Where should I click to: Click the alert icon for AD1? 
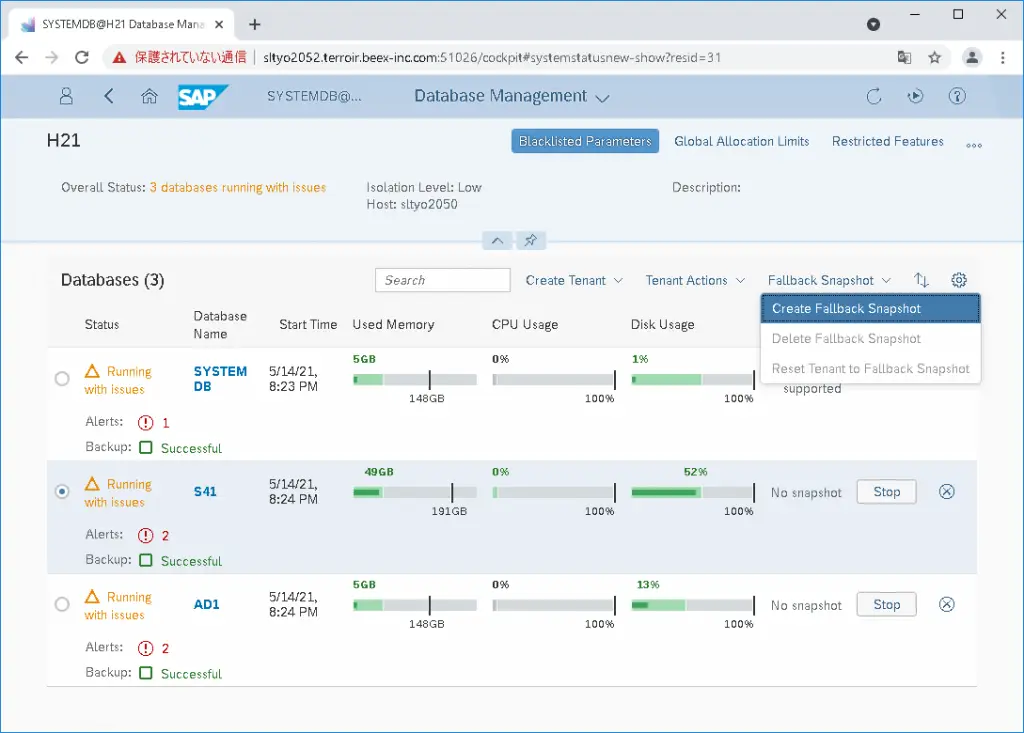(x=146, y=648)
